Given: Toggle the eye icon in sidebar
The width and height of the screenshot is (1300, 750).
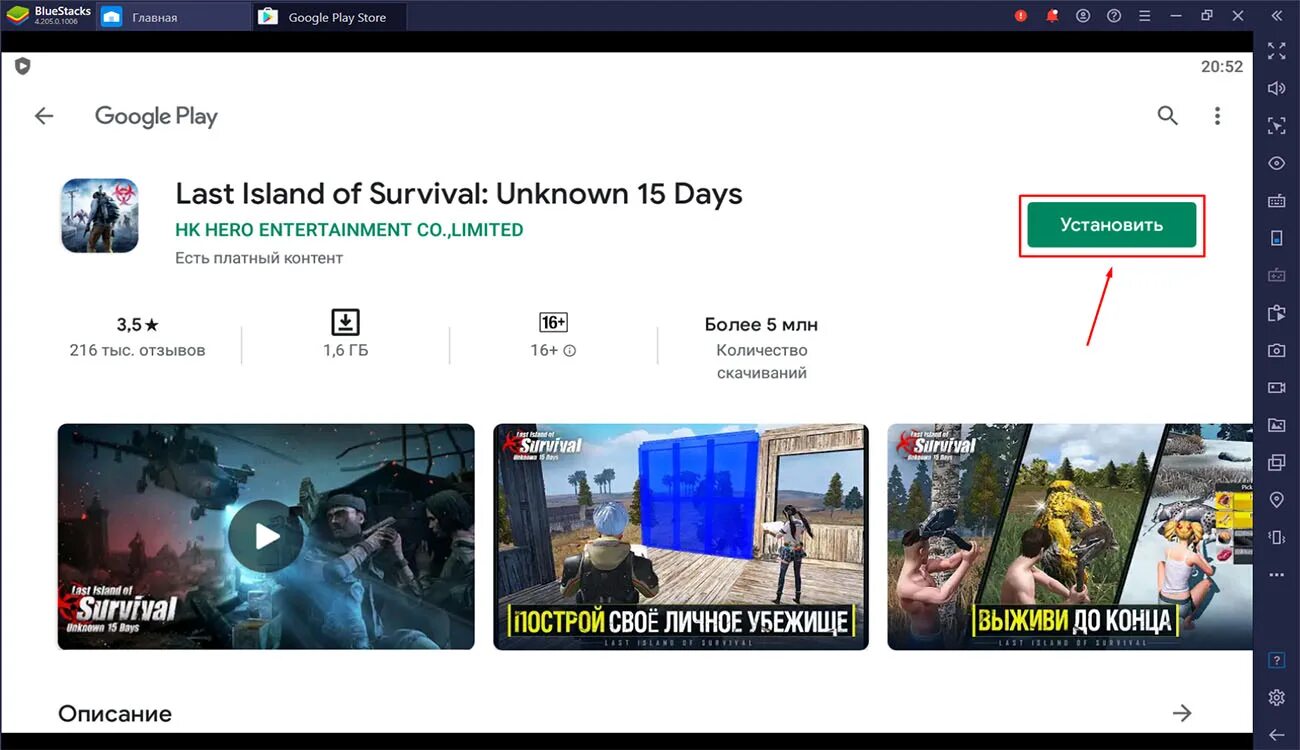Looking at the screenshot, I should pyautogui.click(x=1276, y=163).
